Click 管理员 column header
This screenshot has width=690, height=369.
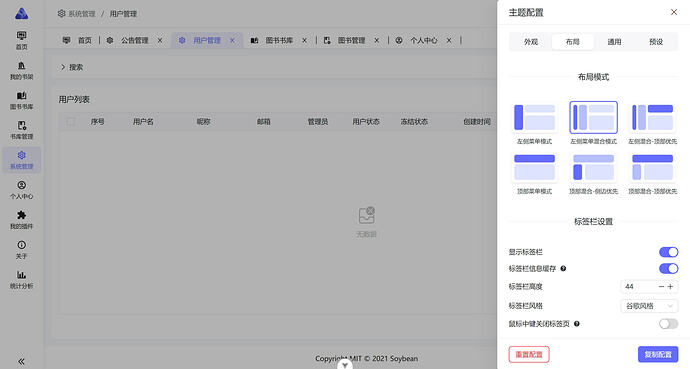[x=318, y=121]
